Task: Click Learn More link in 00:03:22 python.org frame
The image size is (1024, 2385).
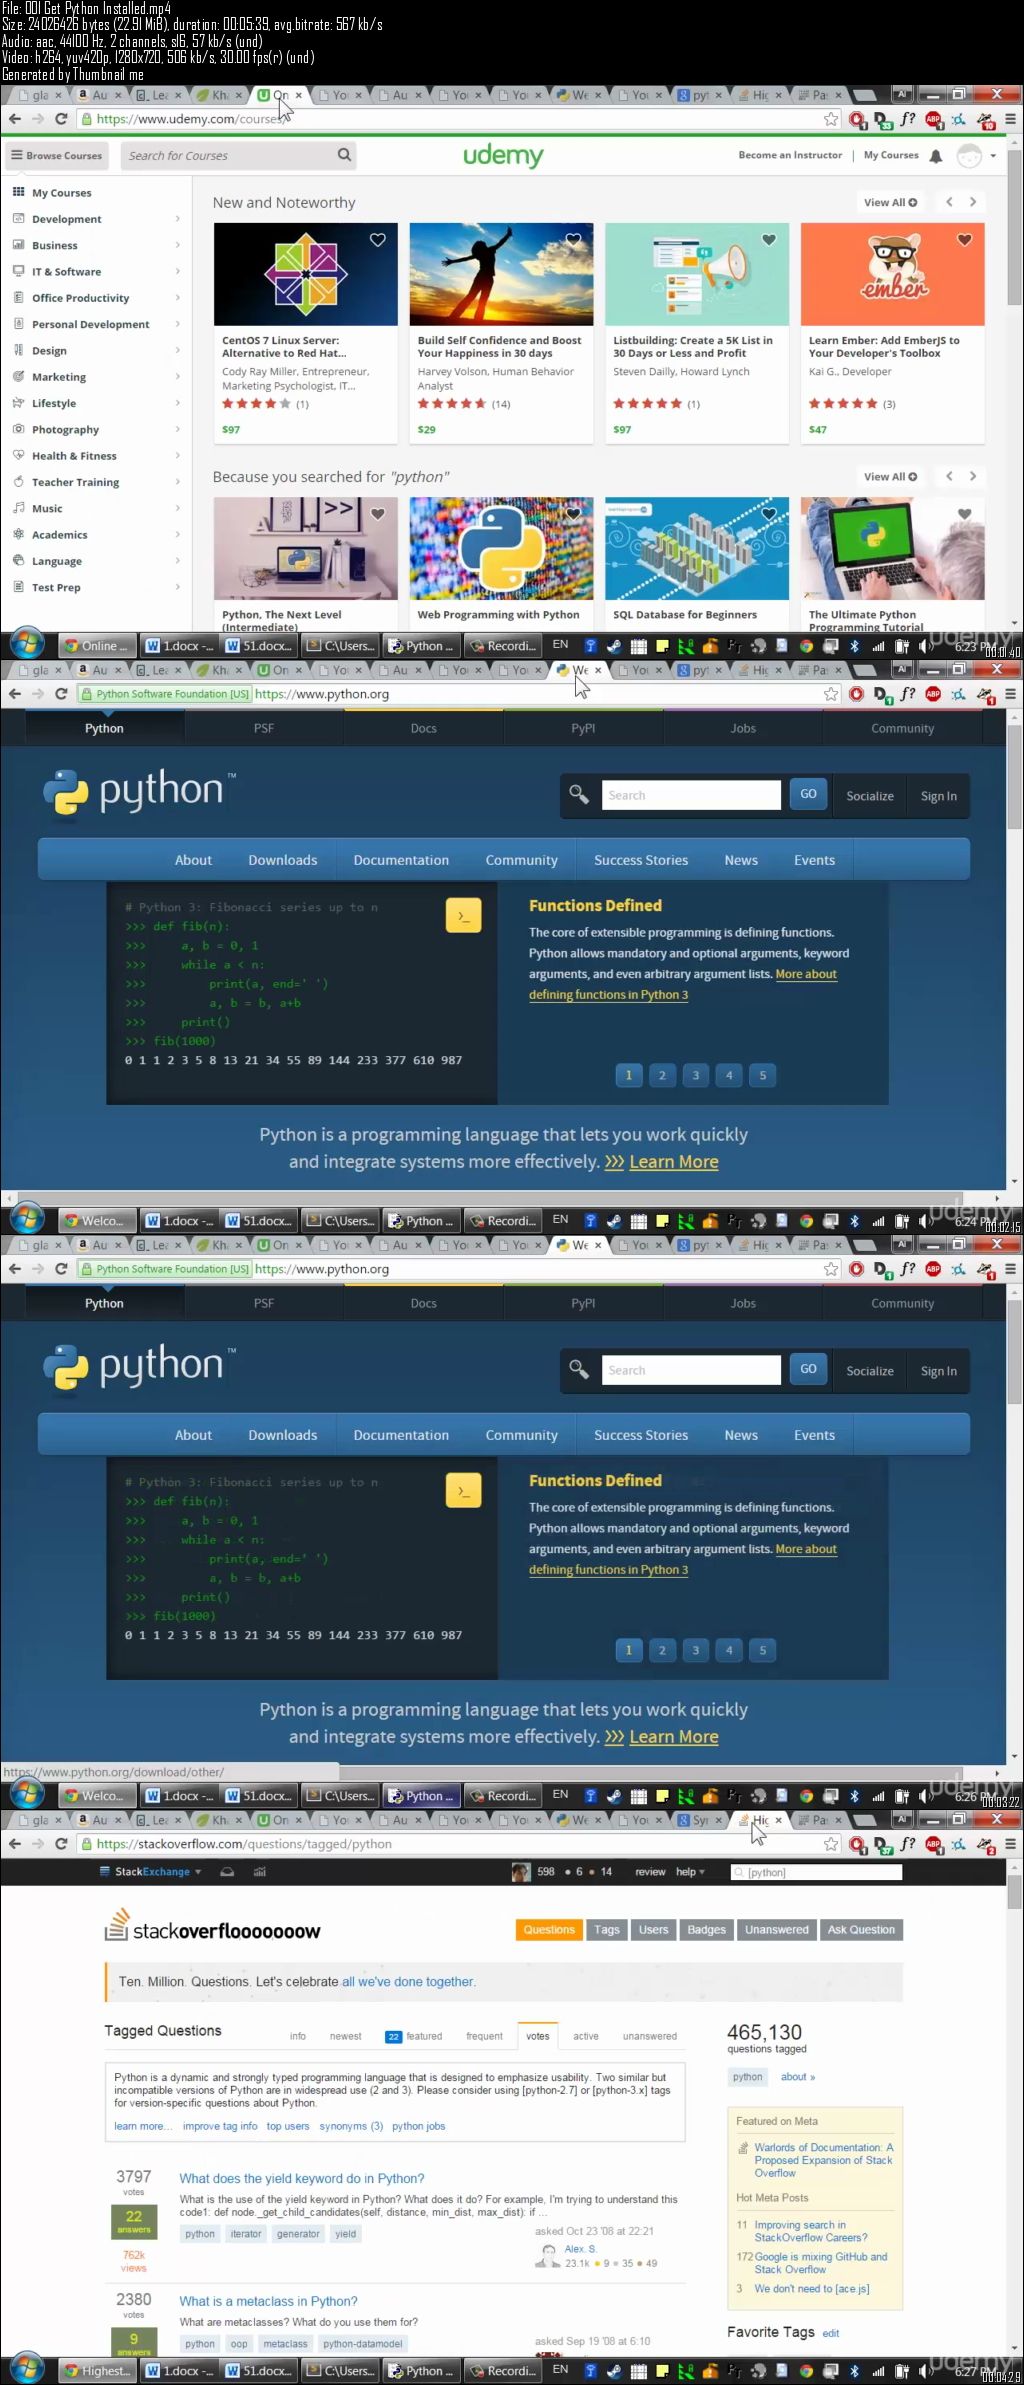Action: coord(673,1737)
